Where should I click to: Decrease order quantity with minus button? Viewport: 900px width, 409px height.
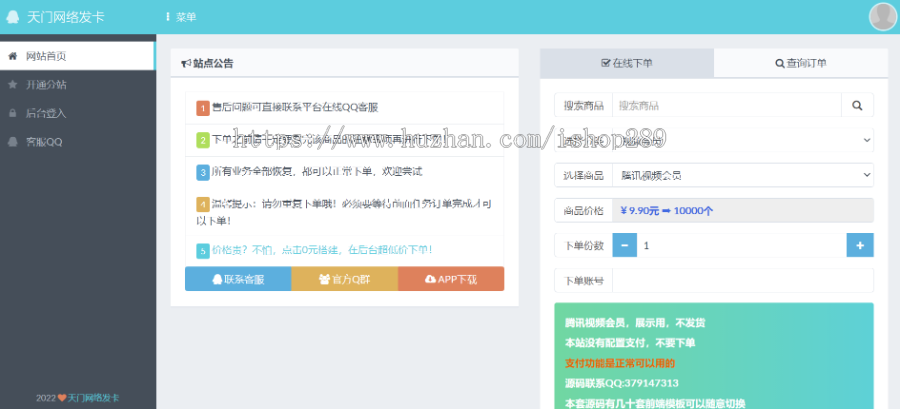pyautogui.click(x=623, y=245)
